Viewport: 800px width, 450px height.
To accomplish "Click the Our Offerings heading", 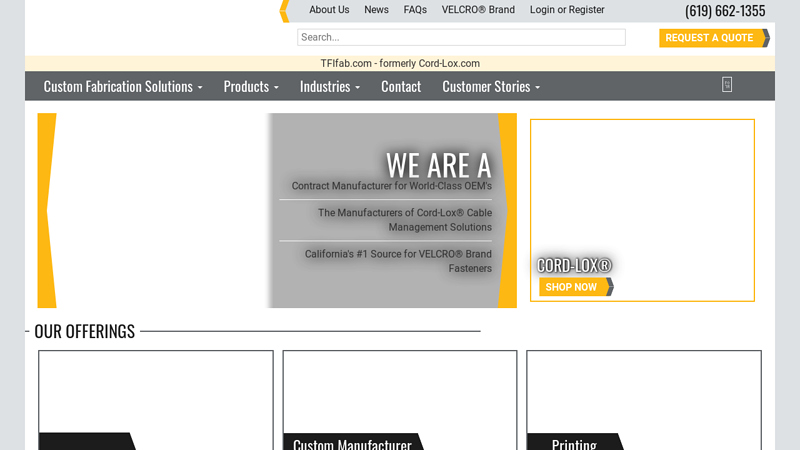I will point(85,331).
